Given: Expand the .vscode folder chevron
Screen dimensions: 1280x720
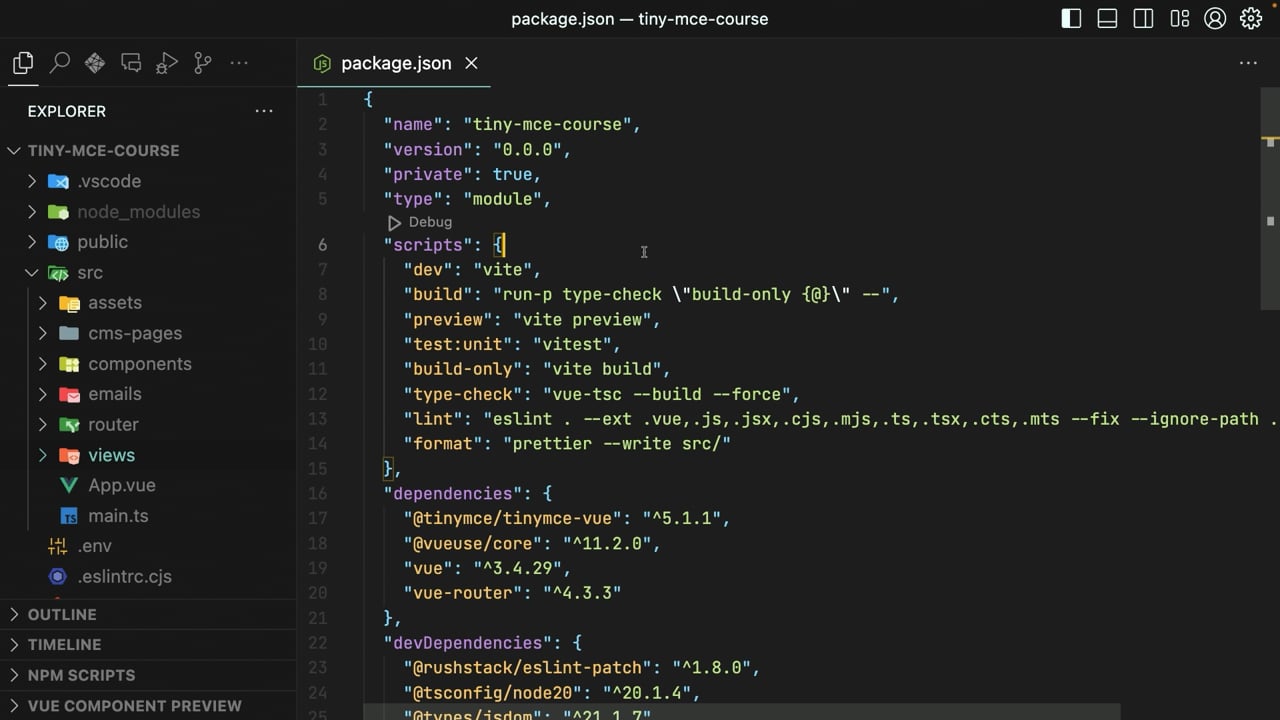Looking at the screenshot, I should 32,181.
